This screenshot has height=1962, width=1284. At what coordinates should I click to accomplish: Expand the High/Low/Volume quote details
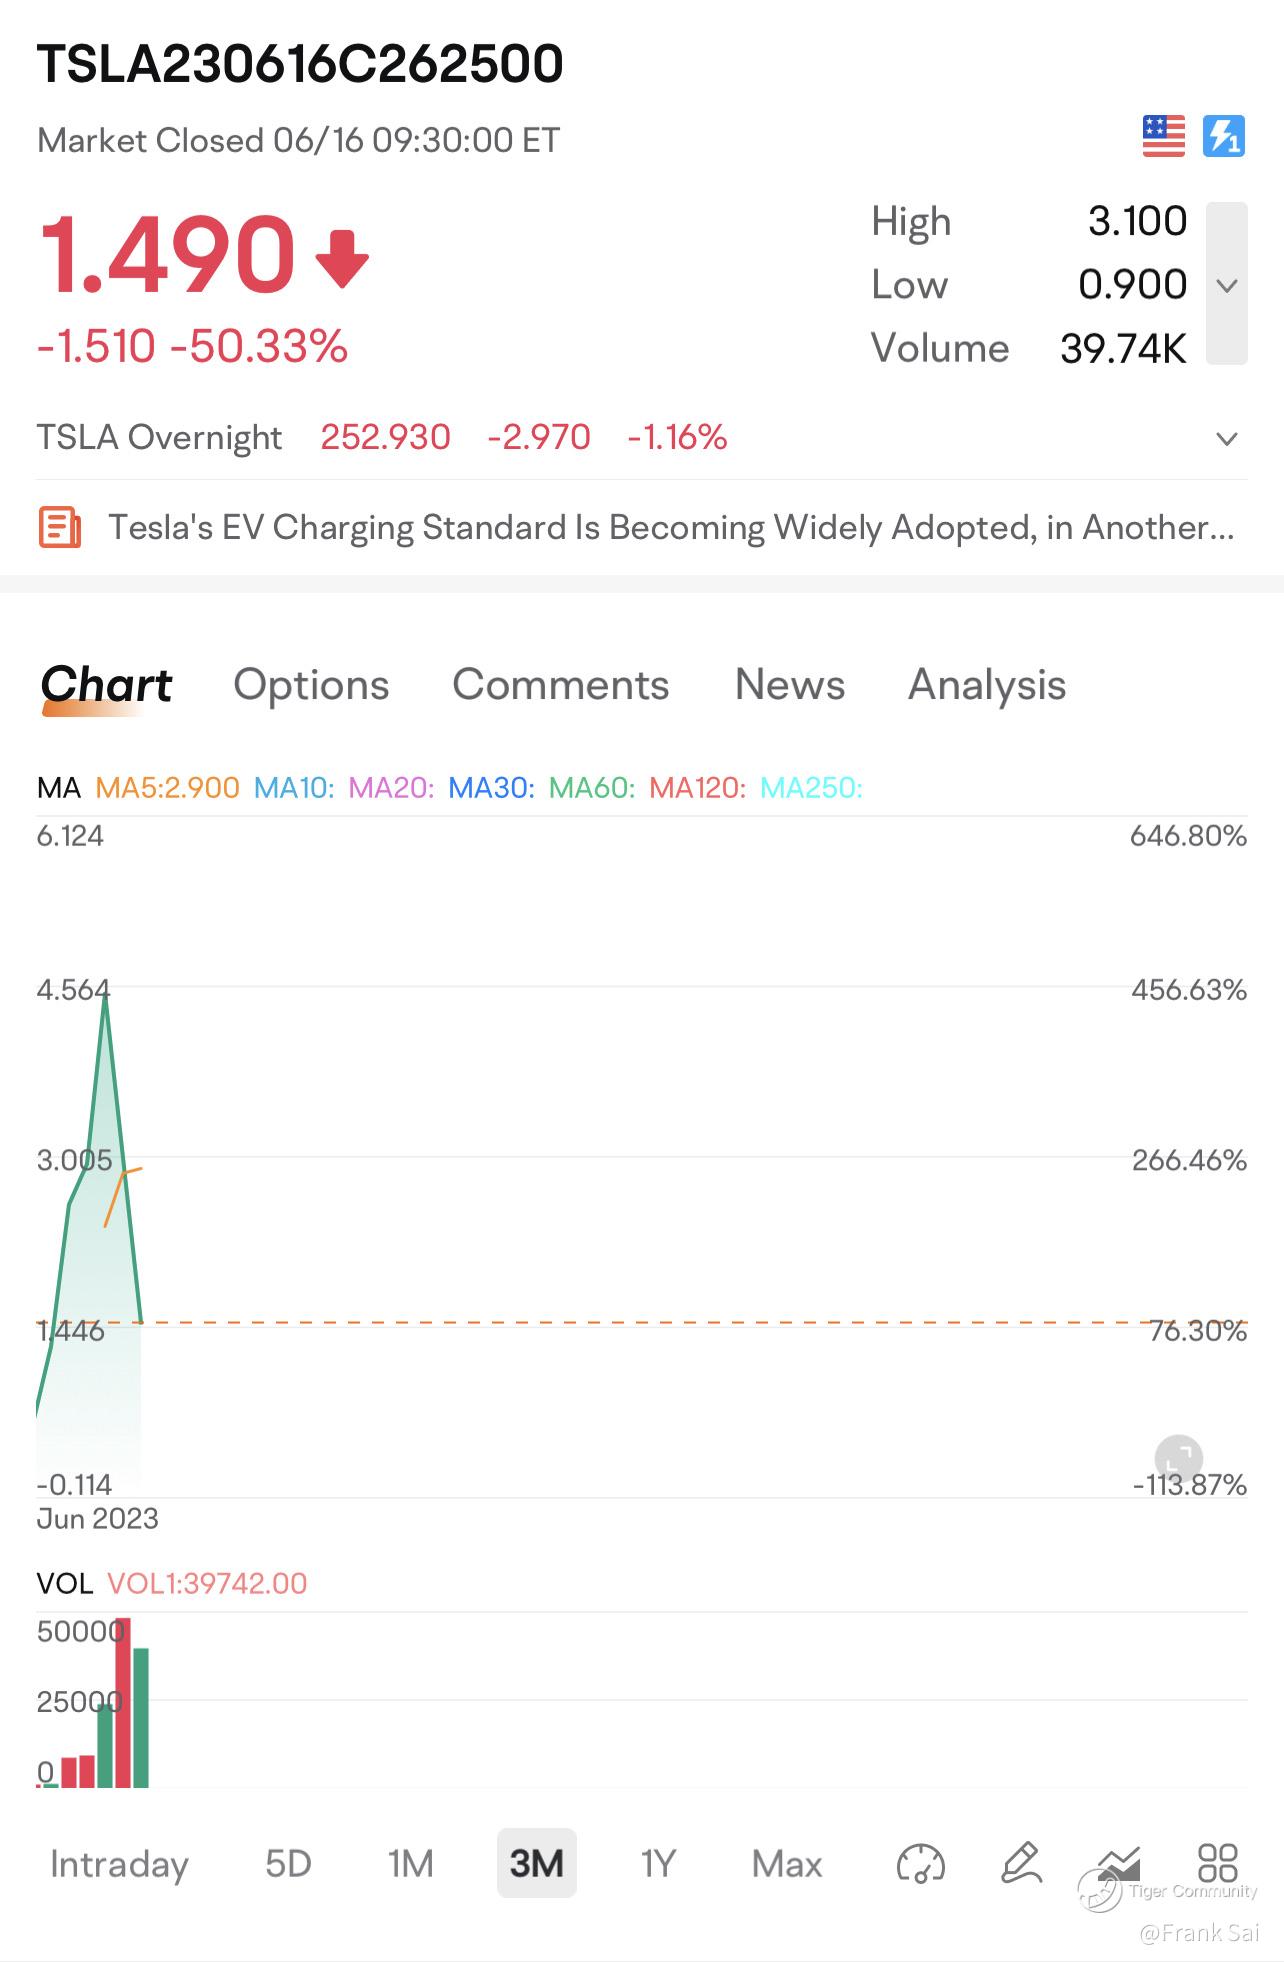pos(1227,285)
